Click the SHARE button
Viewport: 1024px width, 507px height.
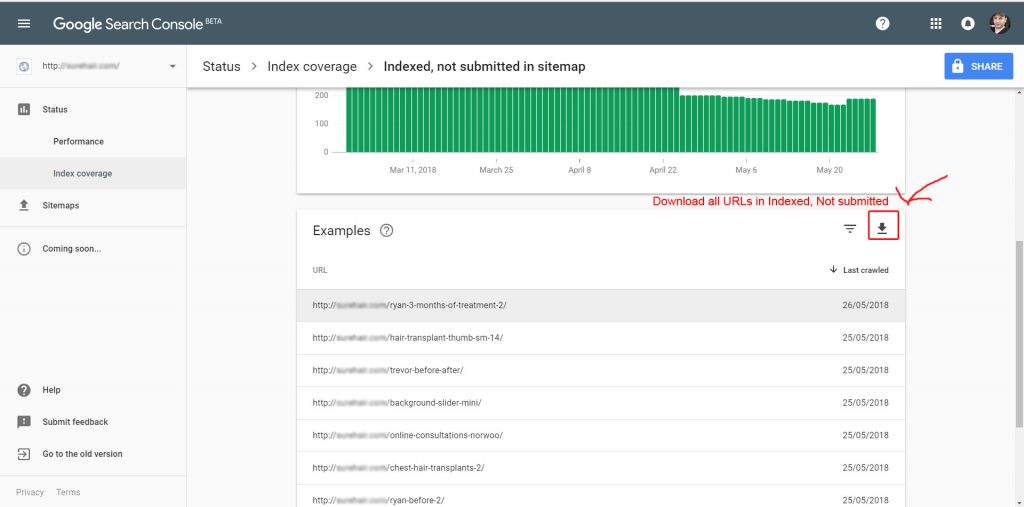tap(978, 67)
